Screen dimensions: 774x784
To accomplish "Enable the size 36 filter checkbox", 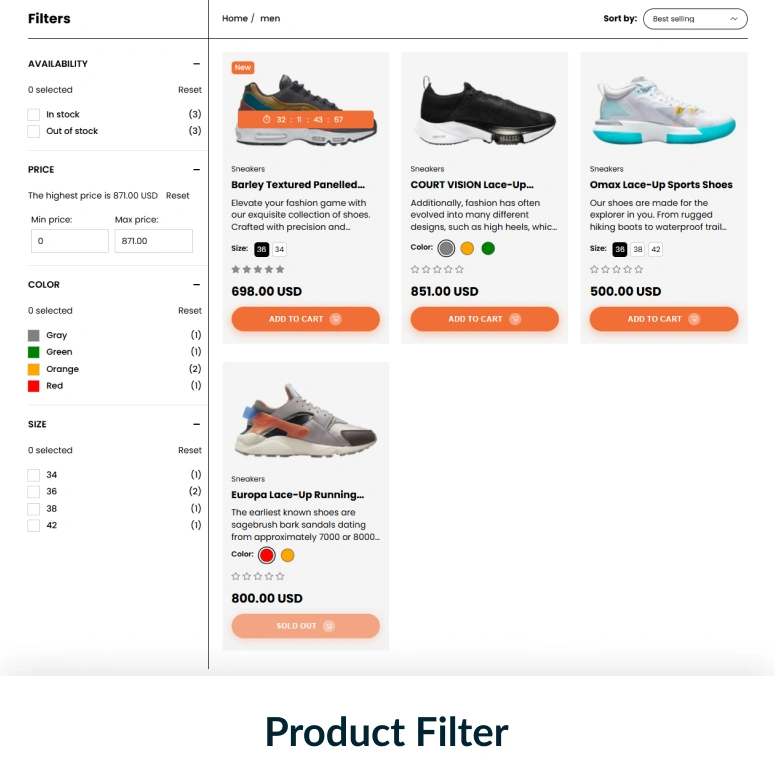I will 34,492.
